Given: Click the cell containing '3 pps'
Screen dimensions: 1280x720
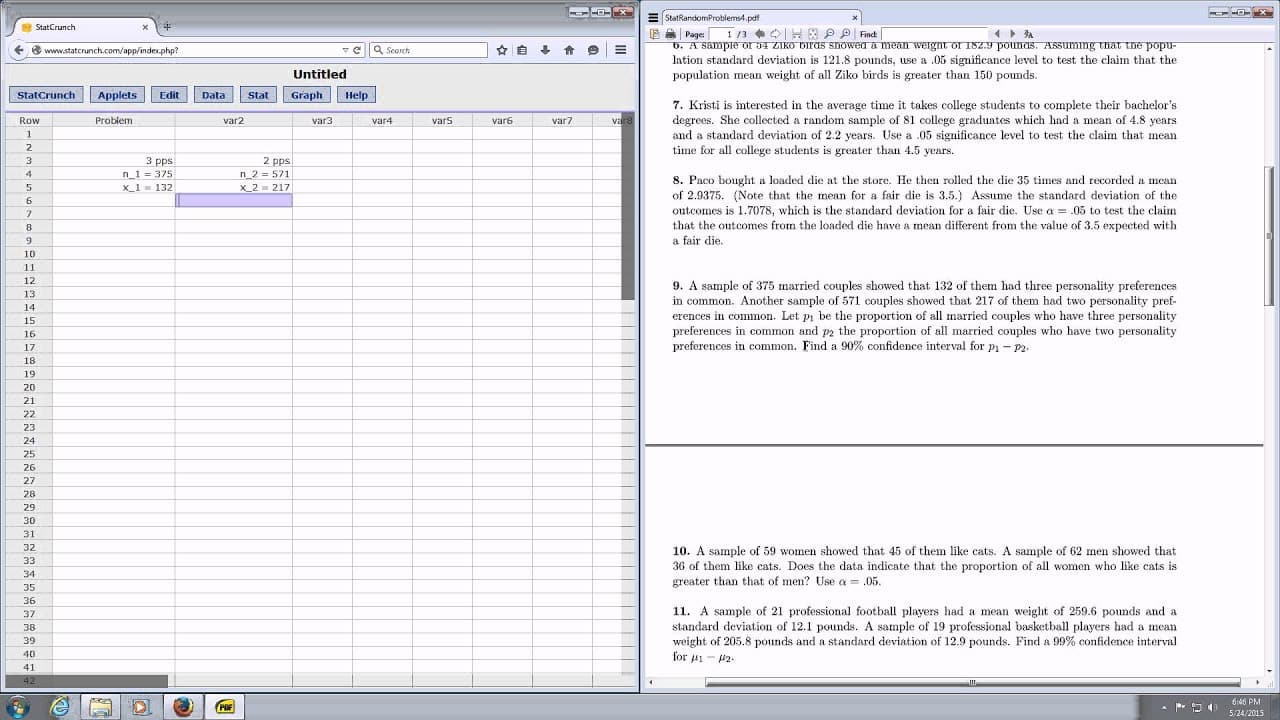Looking at the screenshot, I should point(114,160).
